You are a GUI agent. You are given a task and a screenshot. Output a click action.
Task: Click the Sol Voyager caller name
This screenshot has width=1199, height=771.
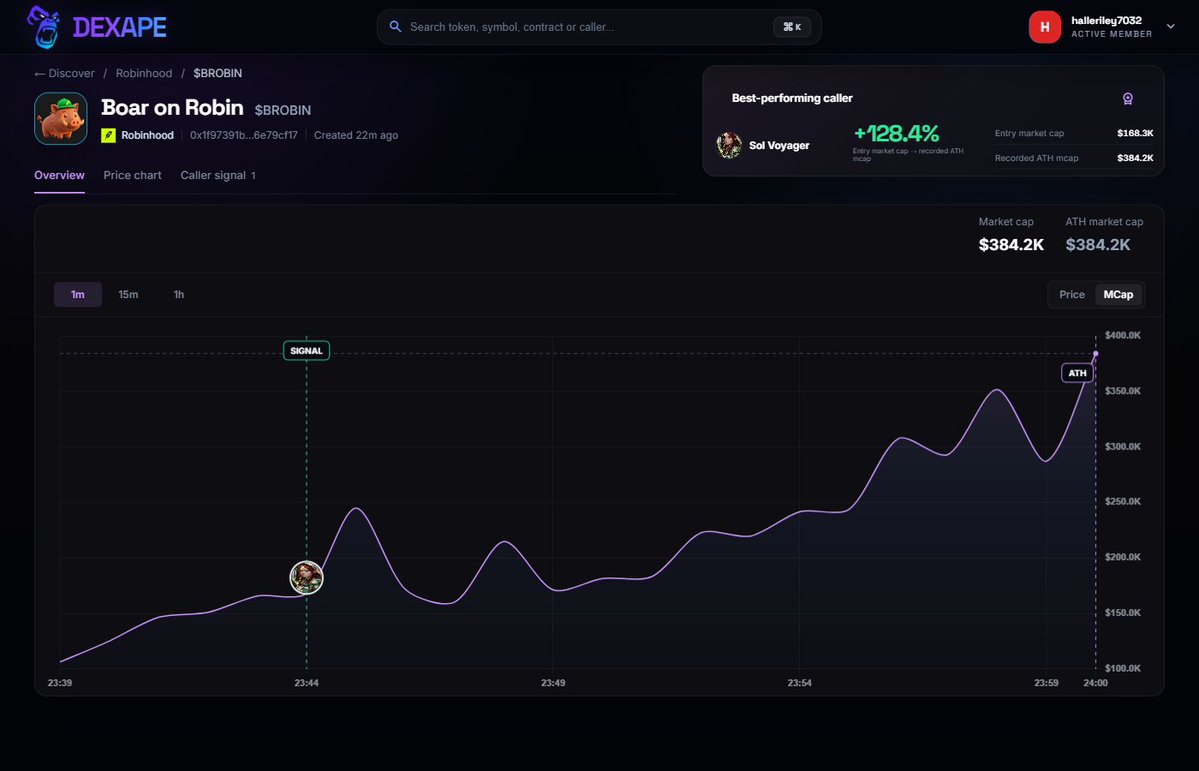pos(779,145)
